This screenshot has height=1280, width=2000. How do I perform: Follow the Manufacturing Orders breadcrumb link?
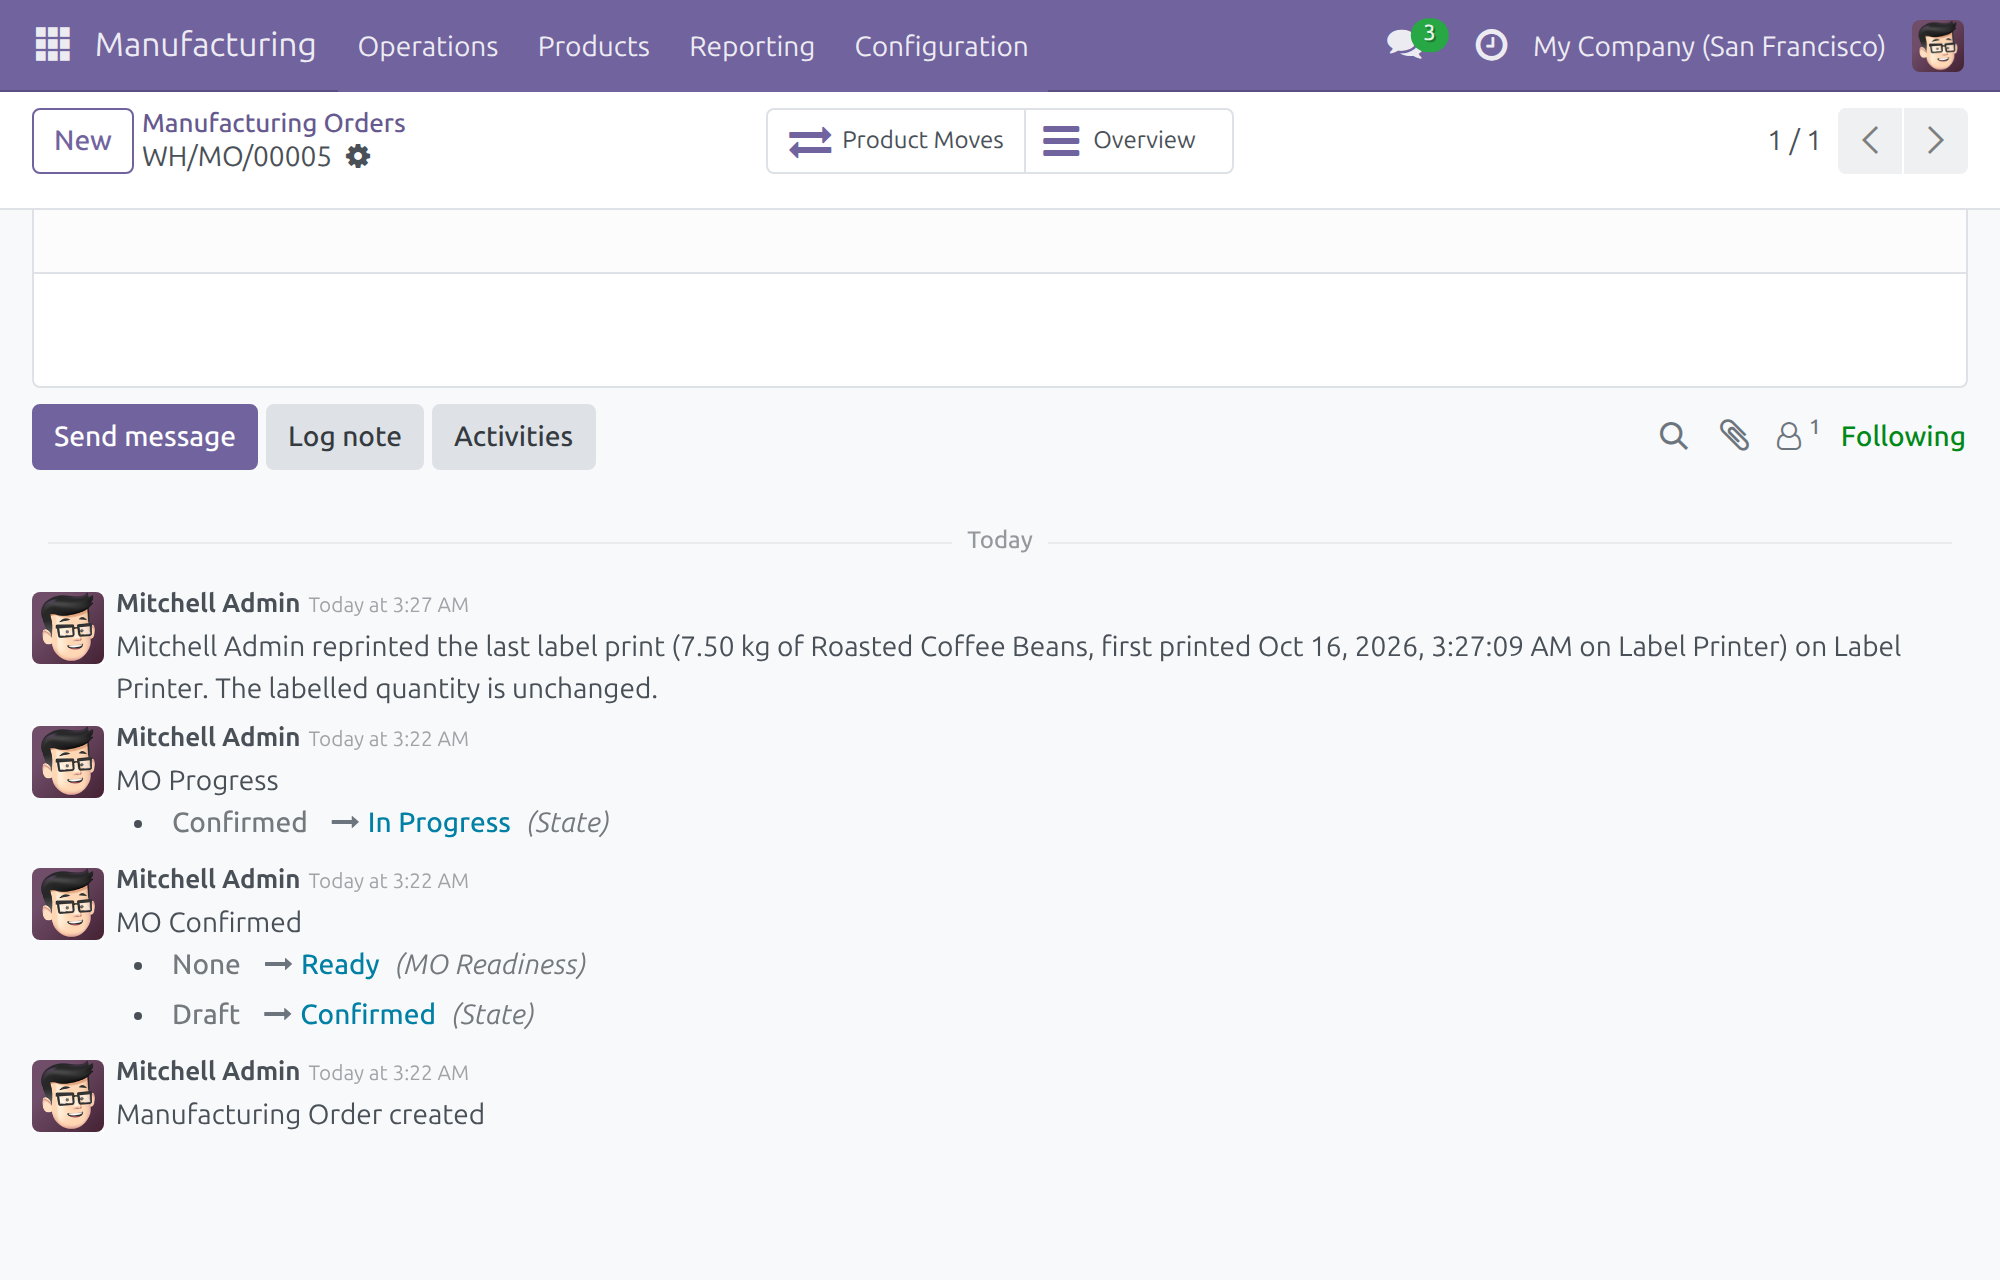tap(274, 123)
